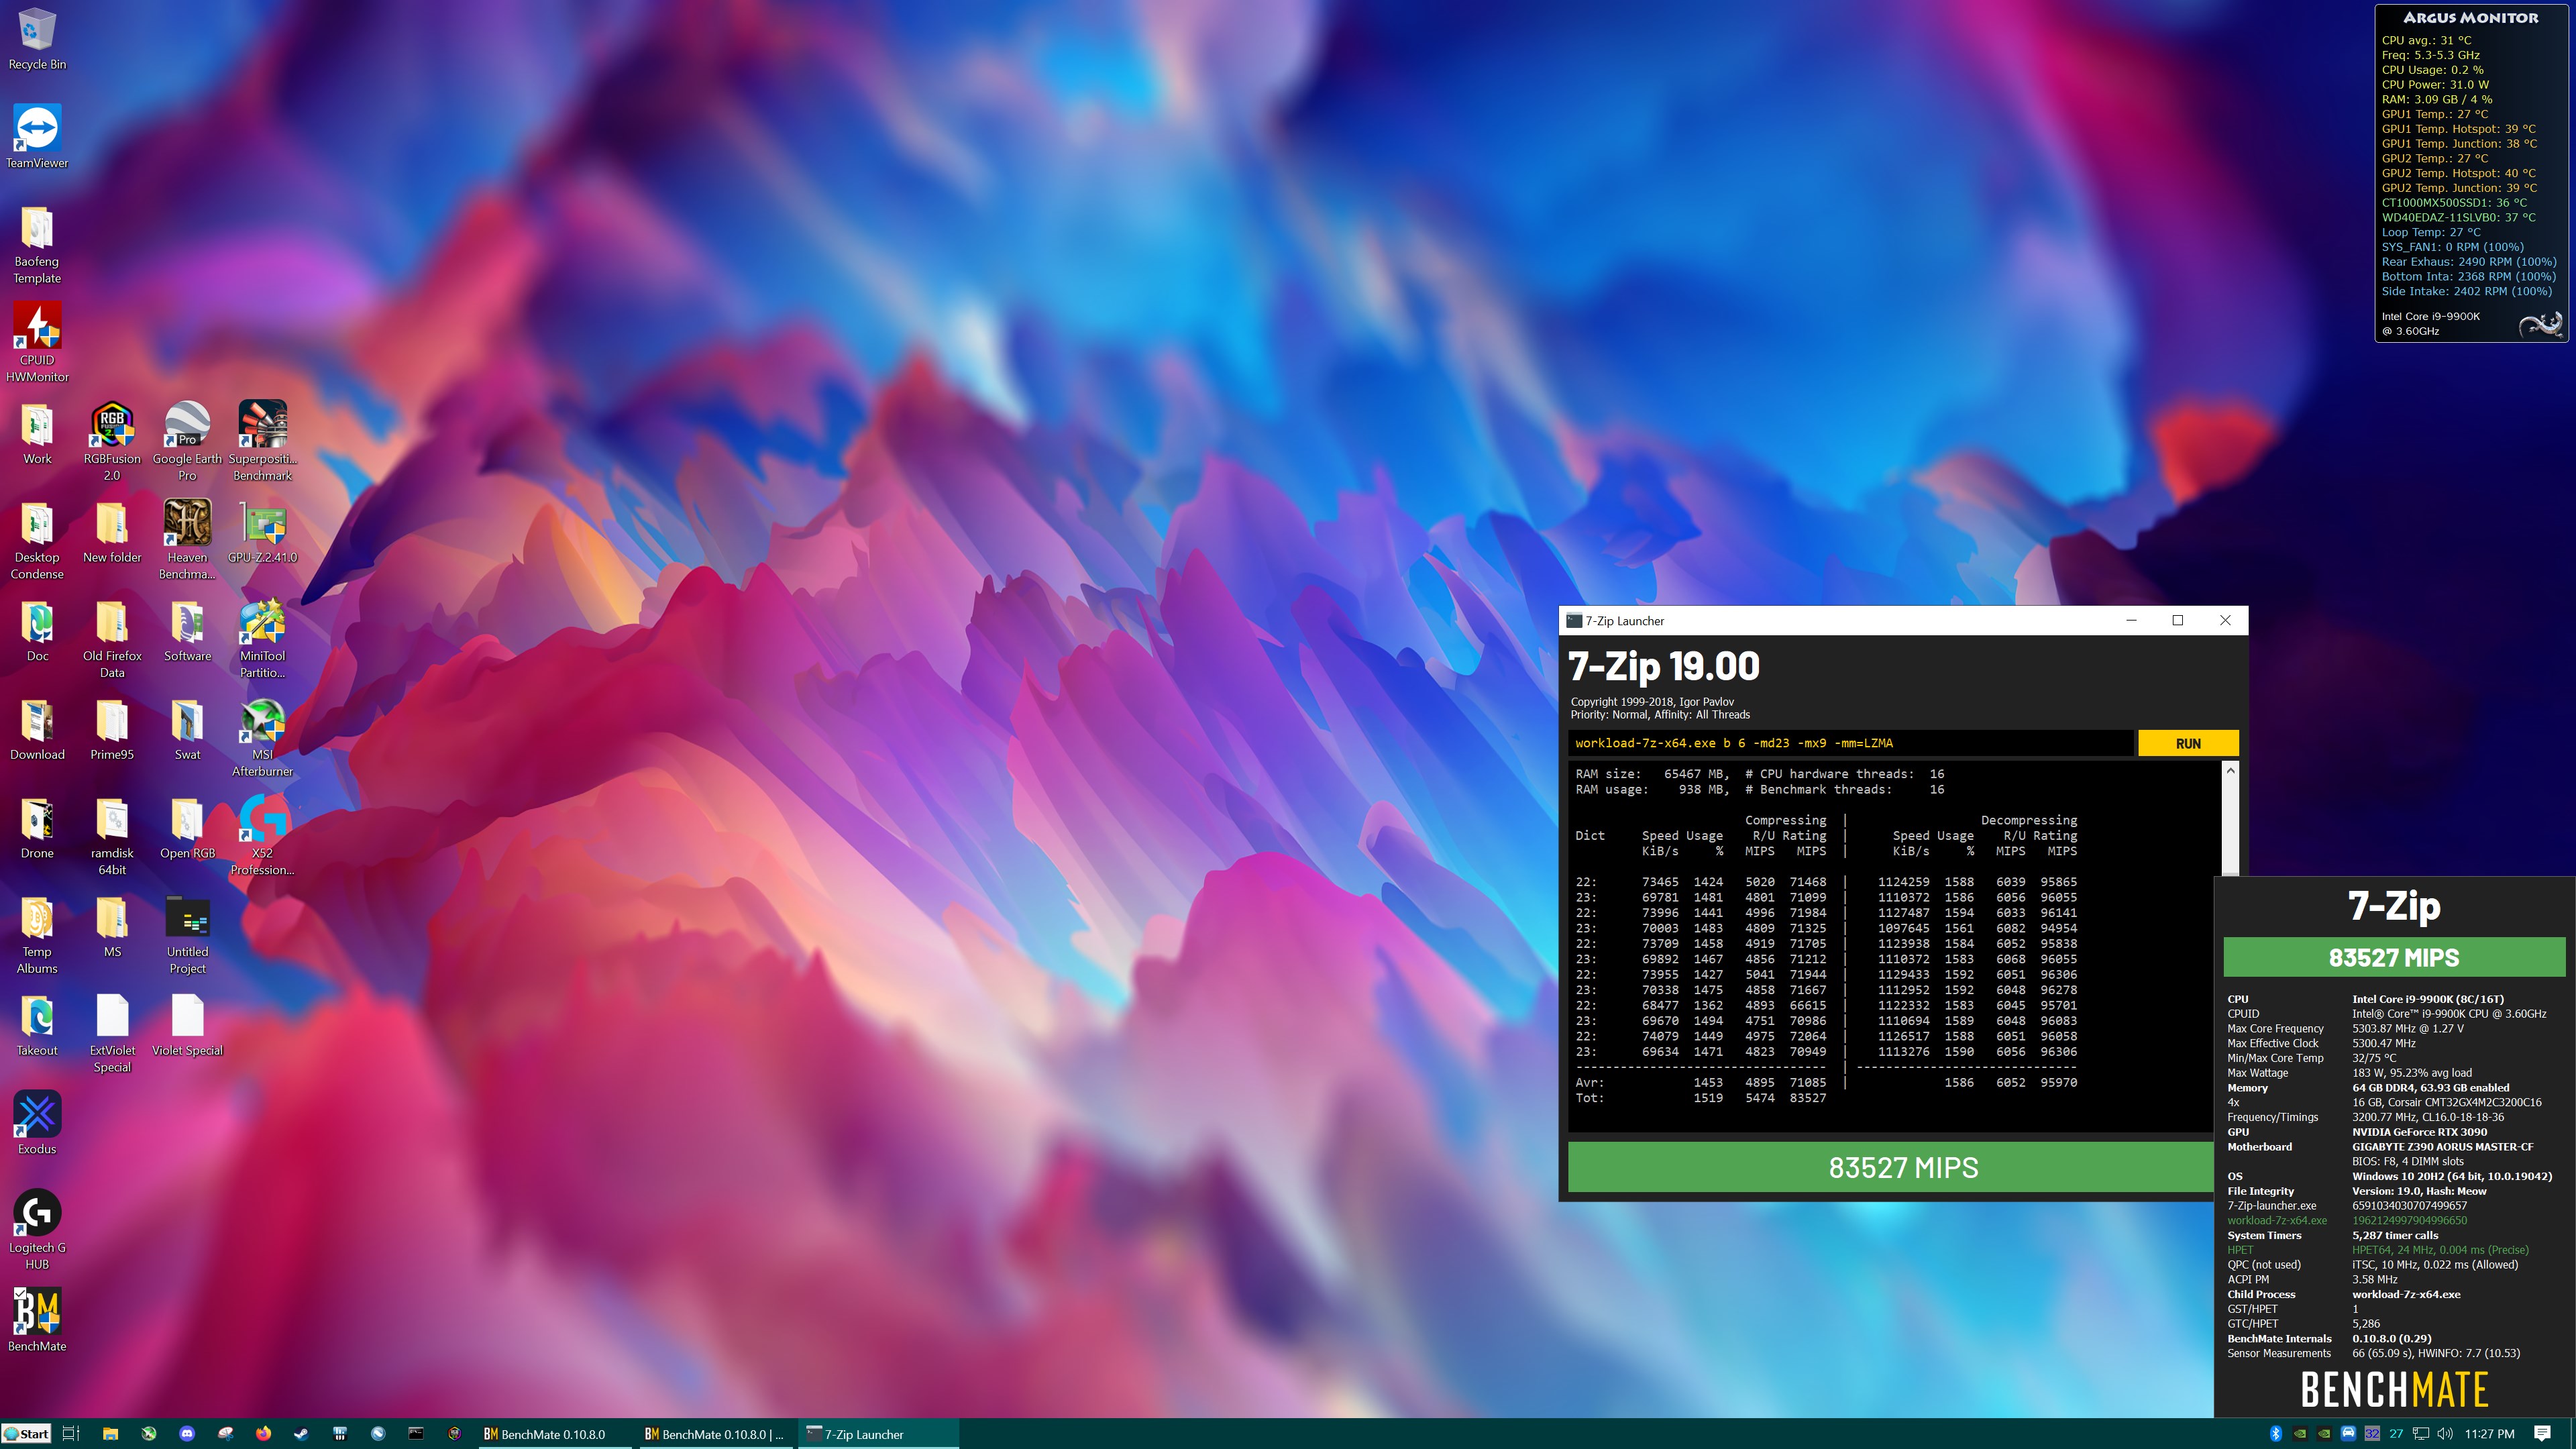Edit the workload-7z-x64.exe command line field
The width and height of the screenshot is (2576, 1449).
point(1850,743)
